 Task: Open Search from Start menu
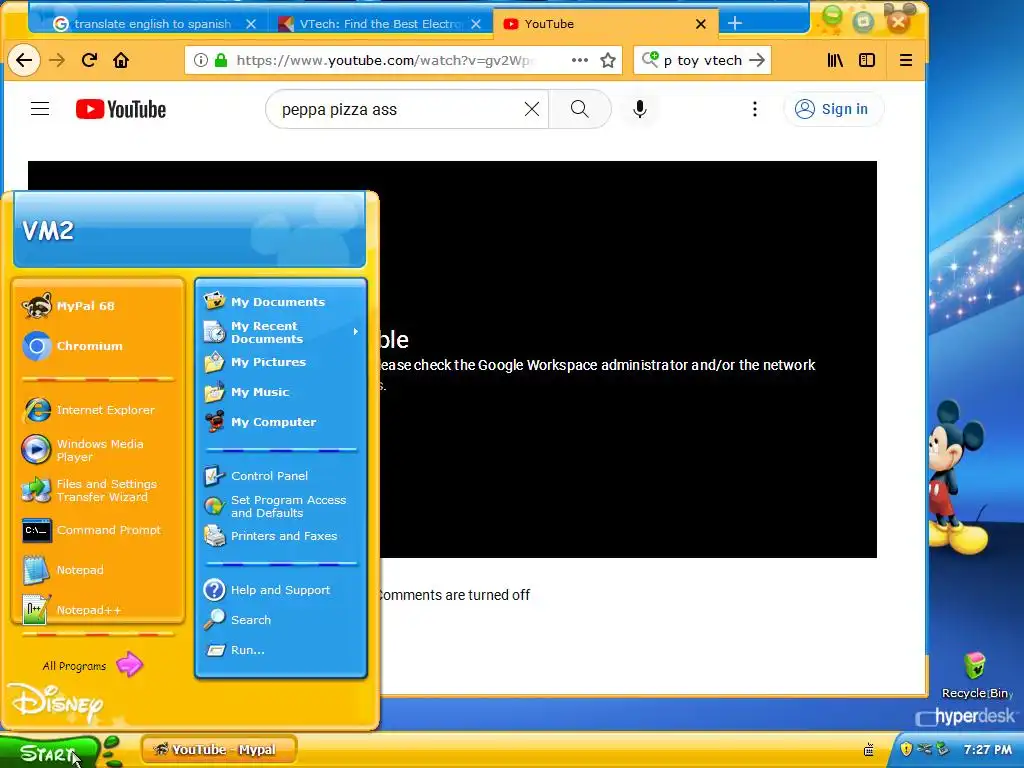281,620
